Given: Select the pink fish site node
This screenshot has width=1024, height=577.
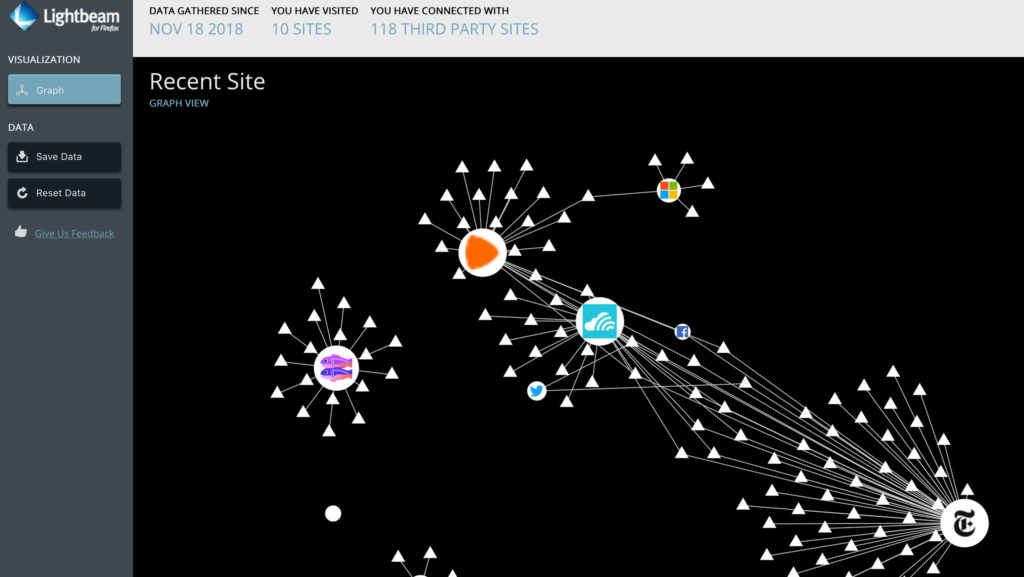Looking at the screenshot, I should click(x=336, y=368).
